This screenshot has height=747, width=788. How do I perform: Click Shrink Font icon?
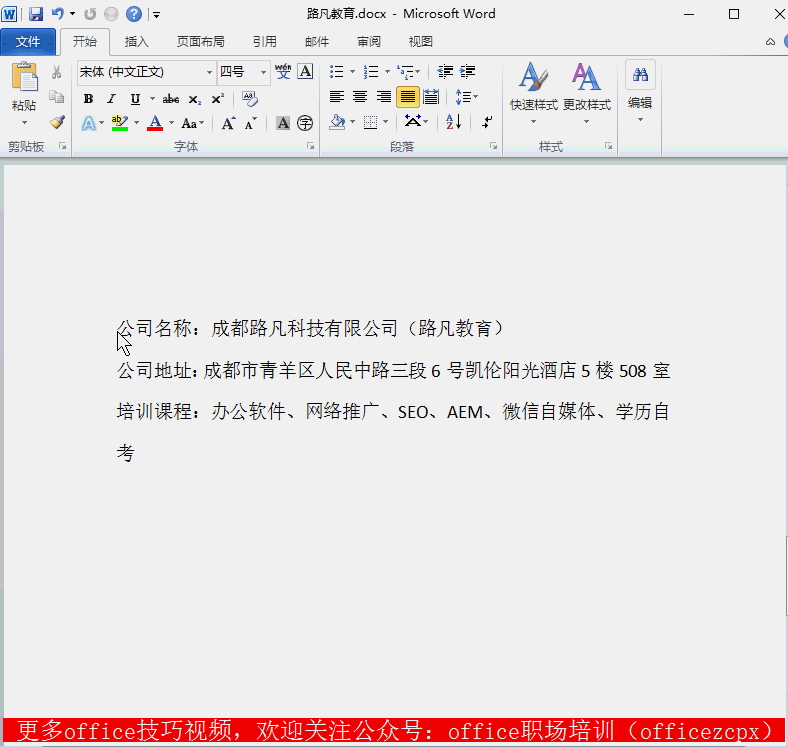[x=250, y=123]
